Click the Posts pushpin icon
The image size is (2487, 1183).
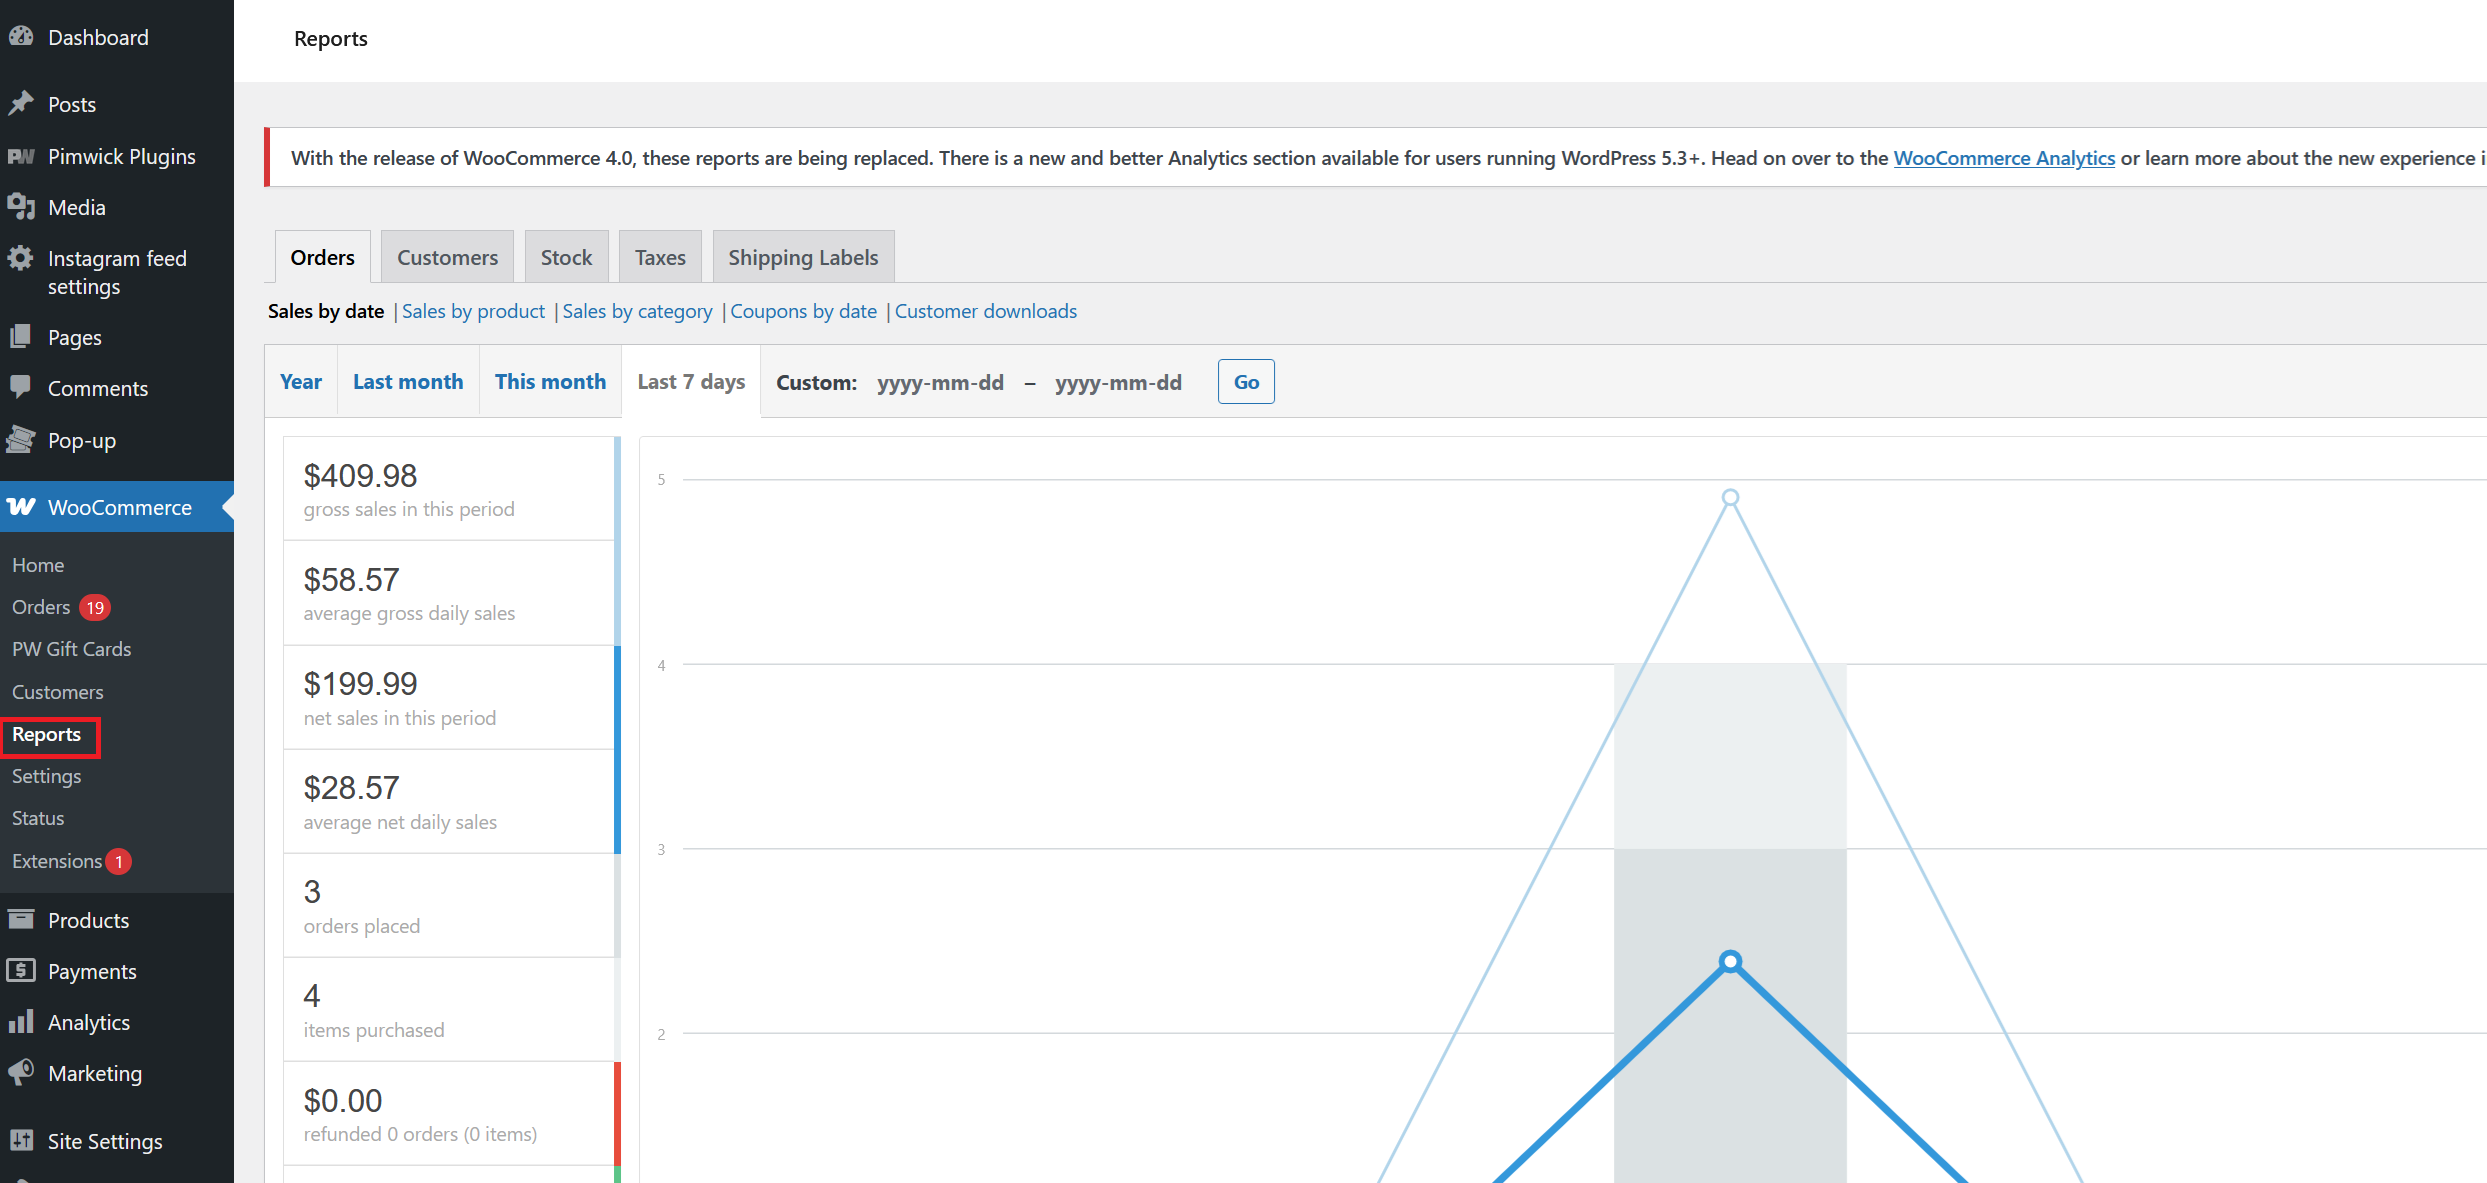pyautogui.click(x=21, y=104)
